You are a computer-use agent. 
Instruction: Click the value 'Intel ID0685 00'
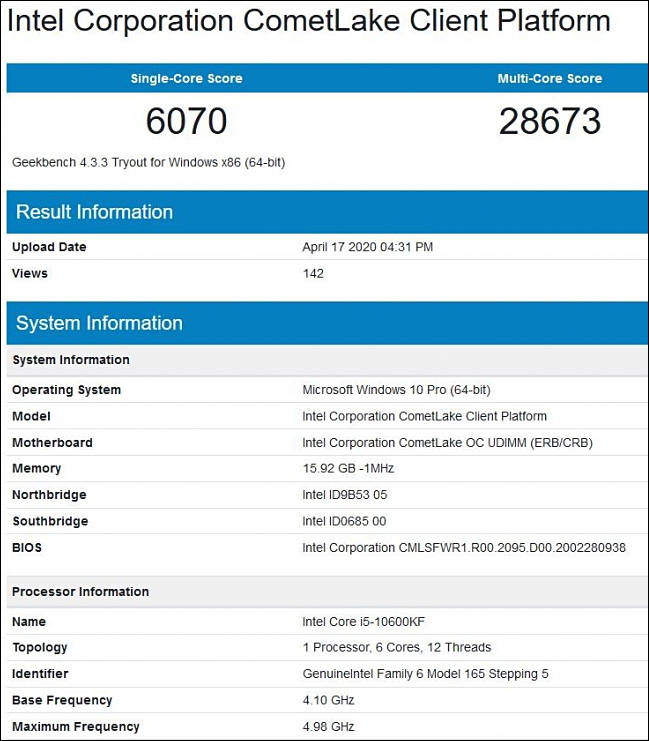tap(344, 521)
